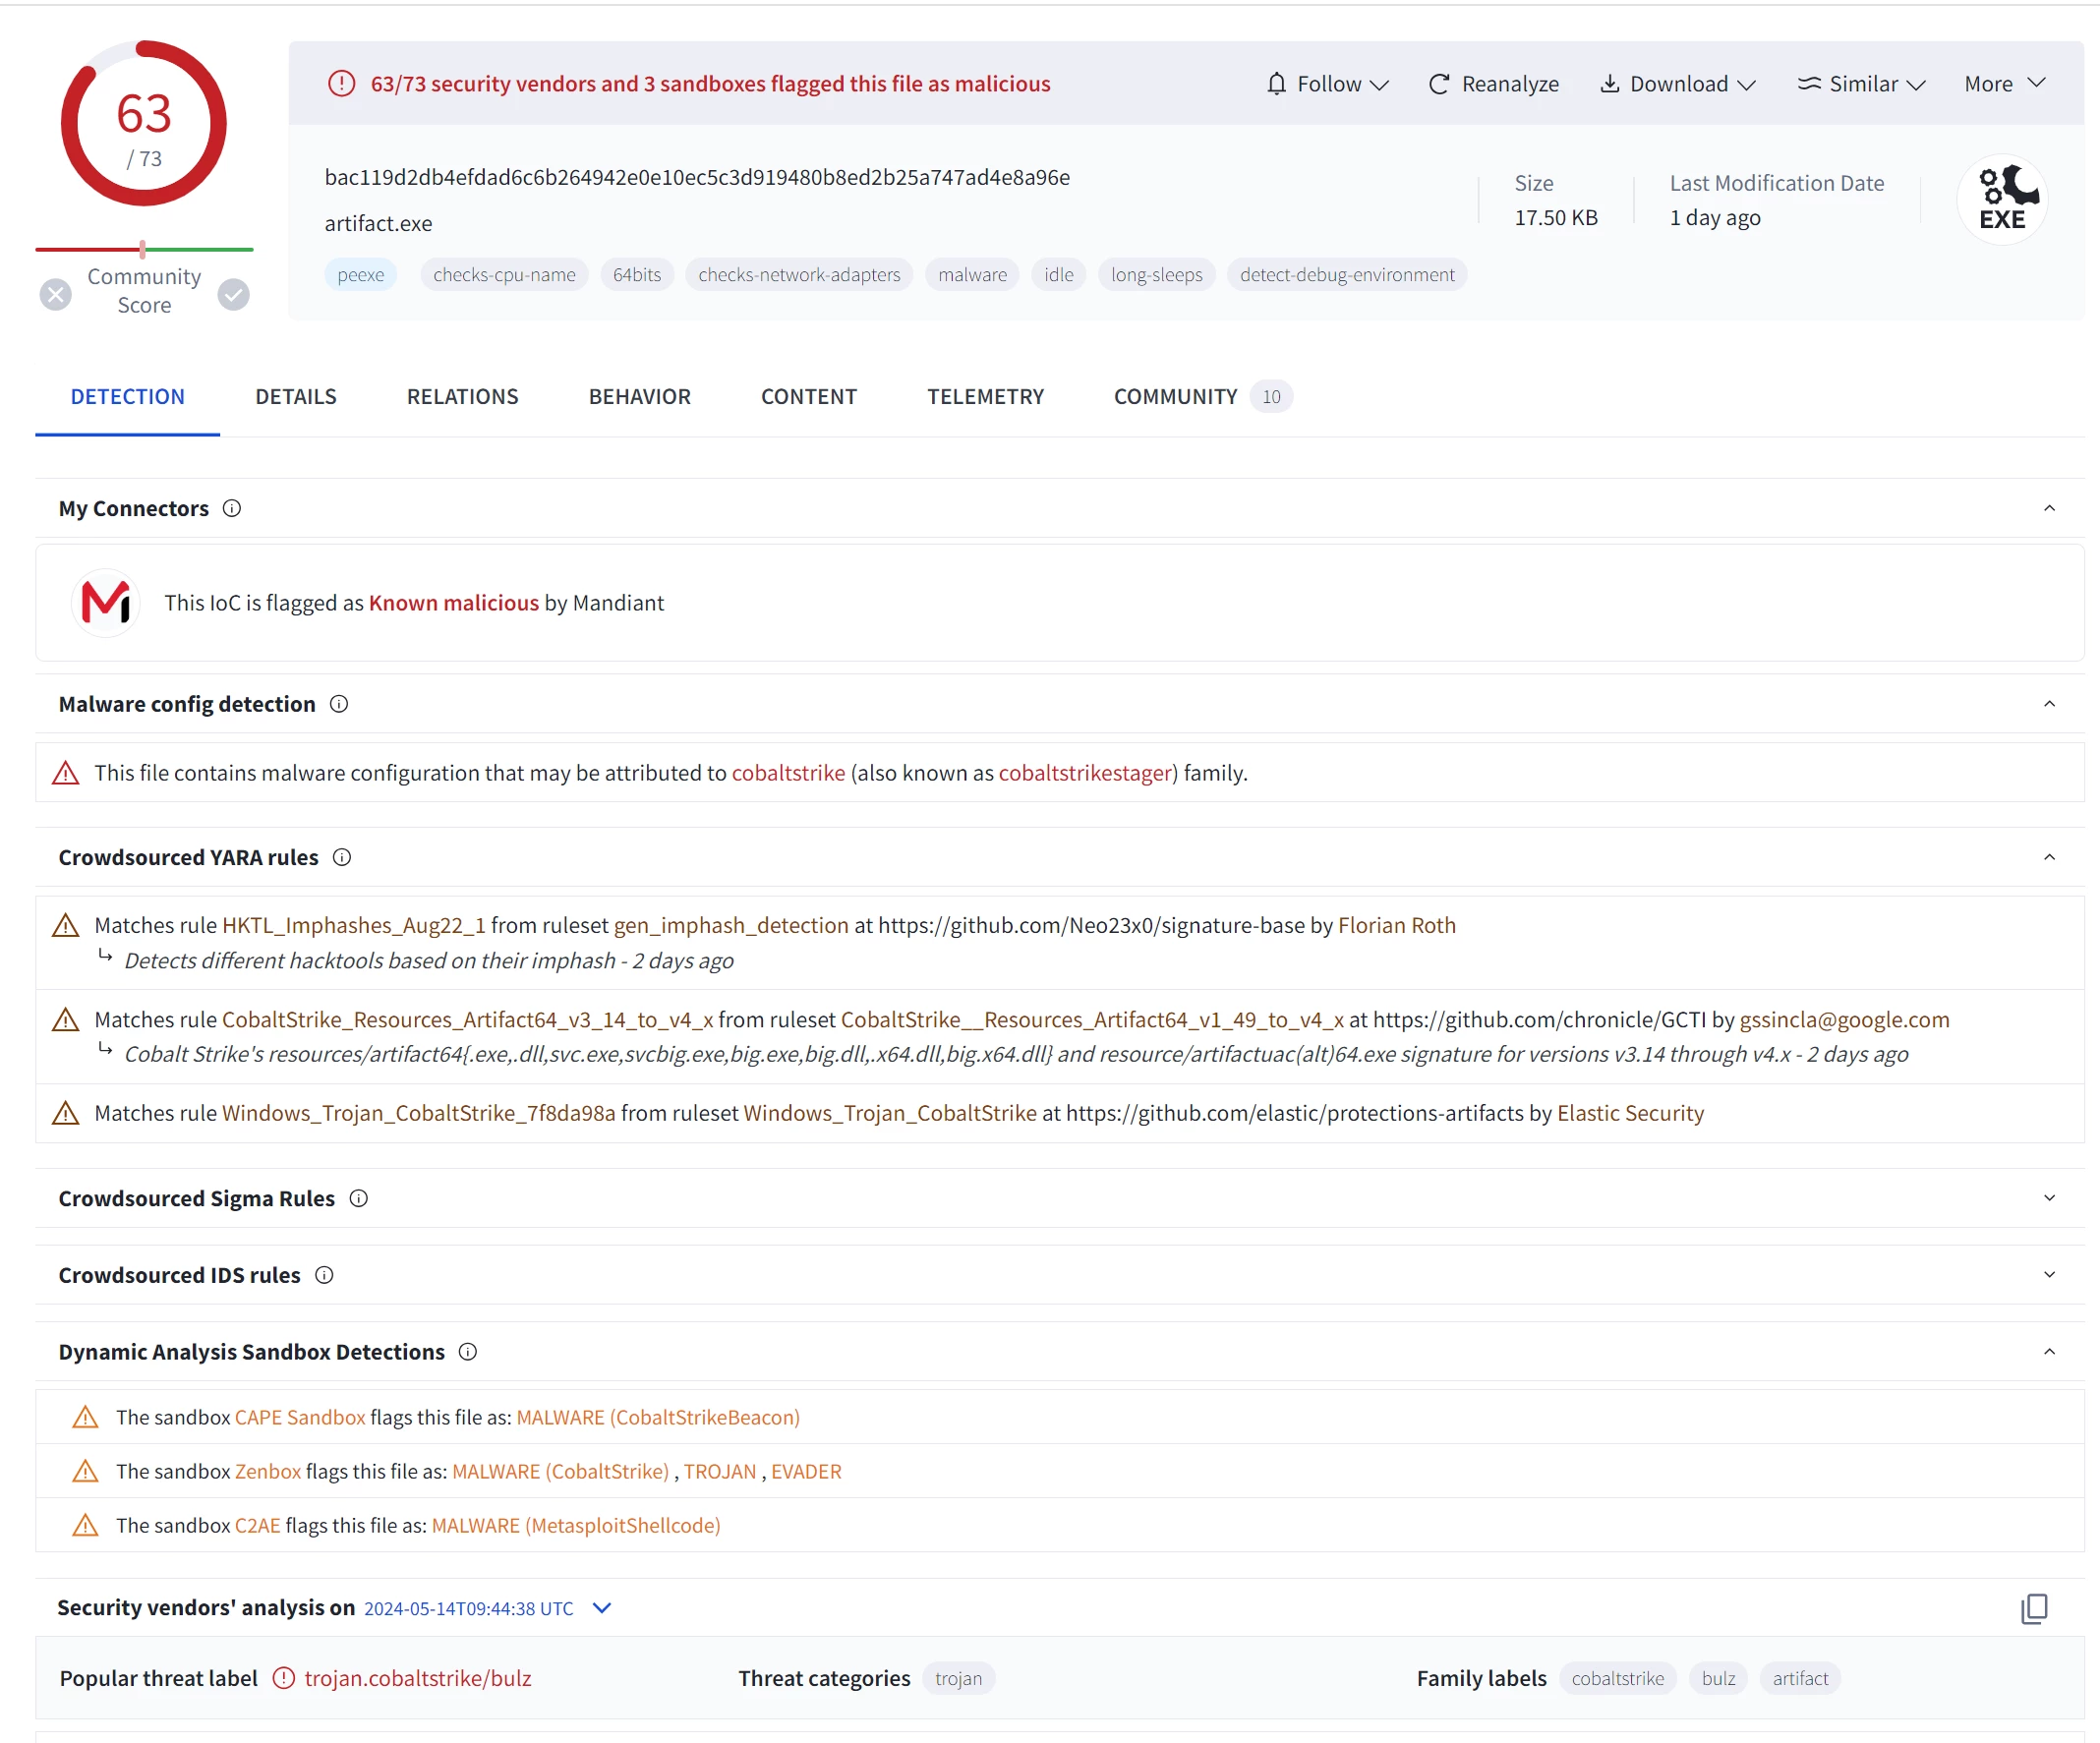The height and width of the screenshot is (1743, 2100).
Task: Switch to the RELATIONS tab
Action: 463,397
